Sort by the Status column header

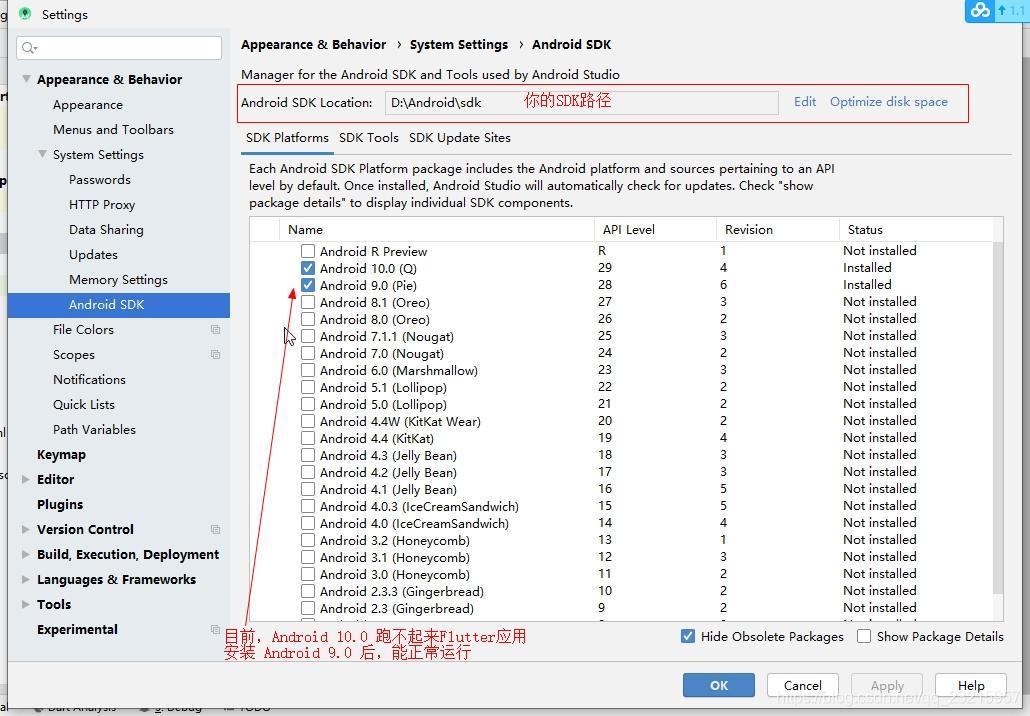pyautogui.click(x=916, y=229)
